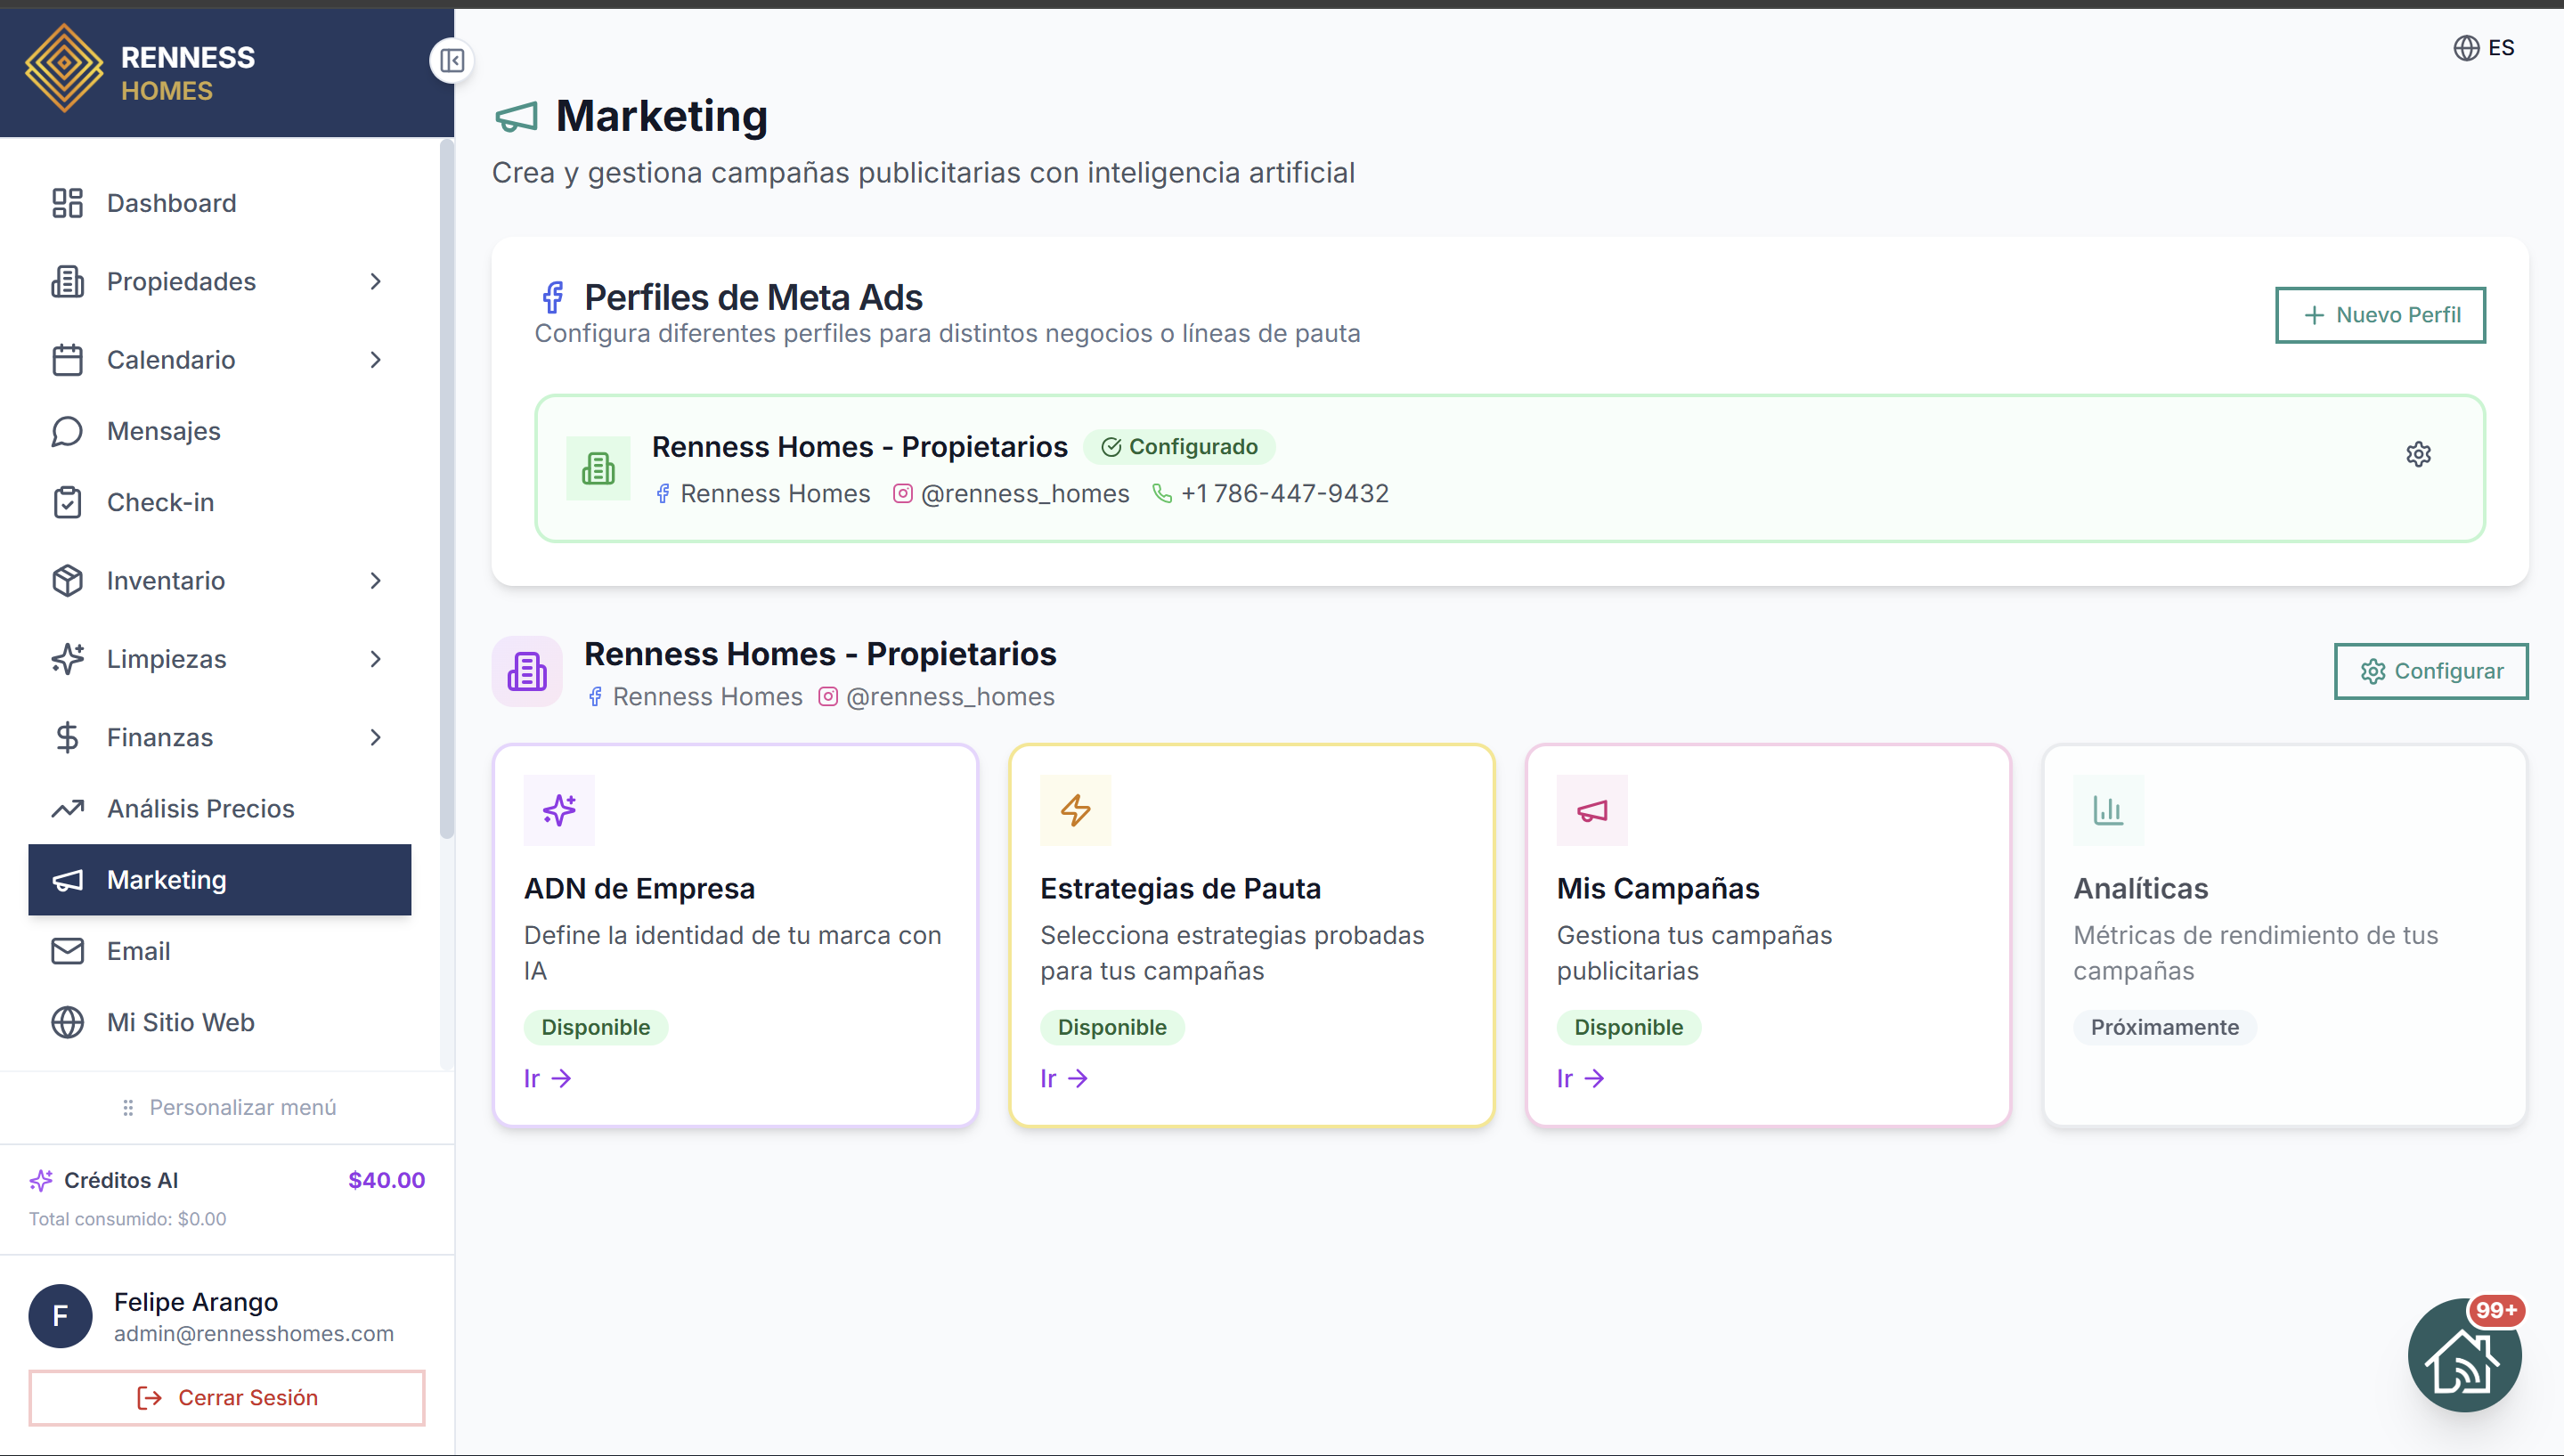The image size is (2564, 1456).
Task: Collapse the sidebar with the collapse toggle
Action: click(451, 61)
